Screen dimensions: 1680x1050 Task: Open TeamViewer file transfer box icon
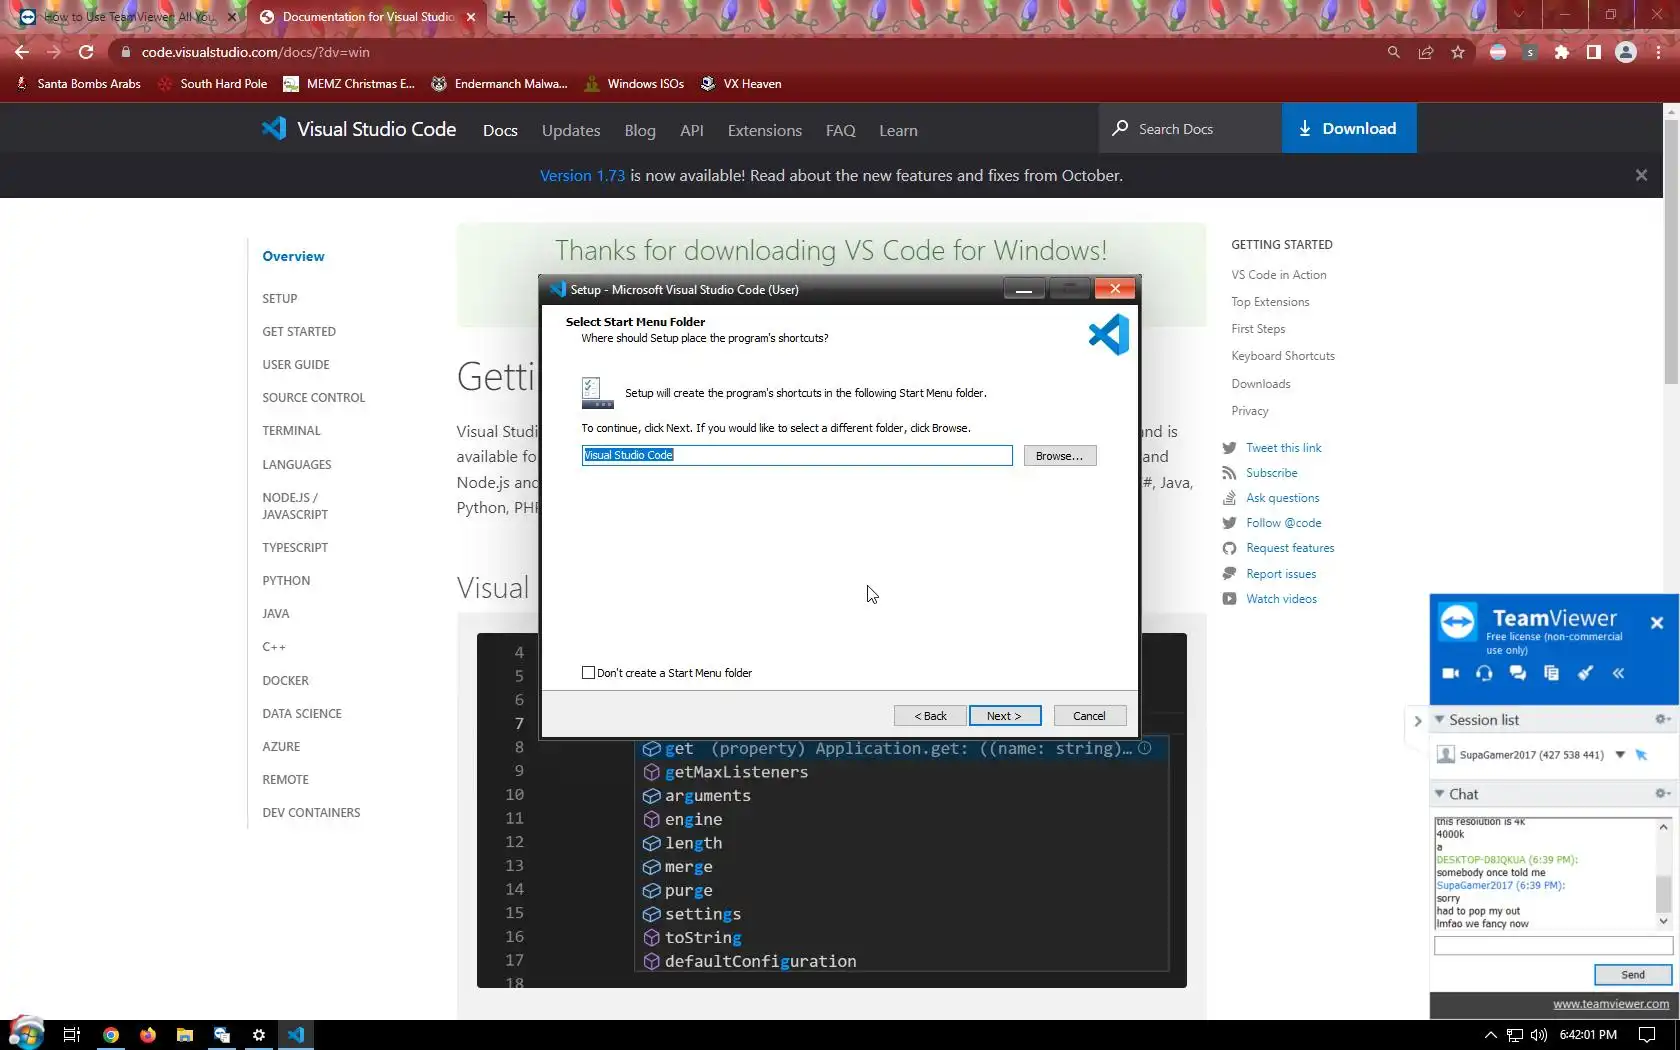pos(1551,674)
